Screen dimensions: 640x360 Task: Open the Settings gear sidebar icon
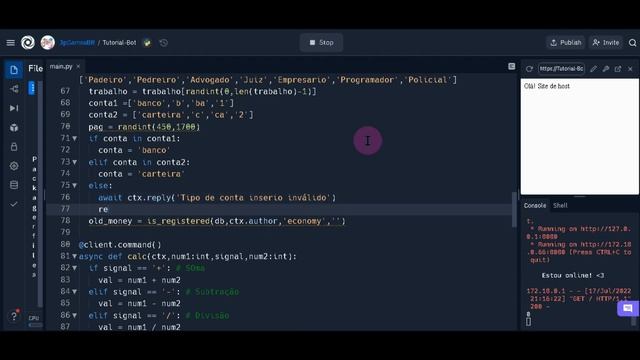point(14,166)
